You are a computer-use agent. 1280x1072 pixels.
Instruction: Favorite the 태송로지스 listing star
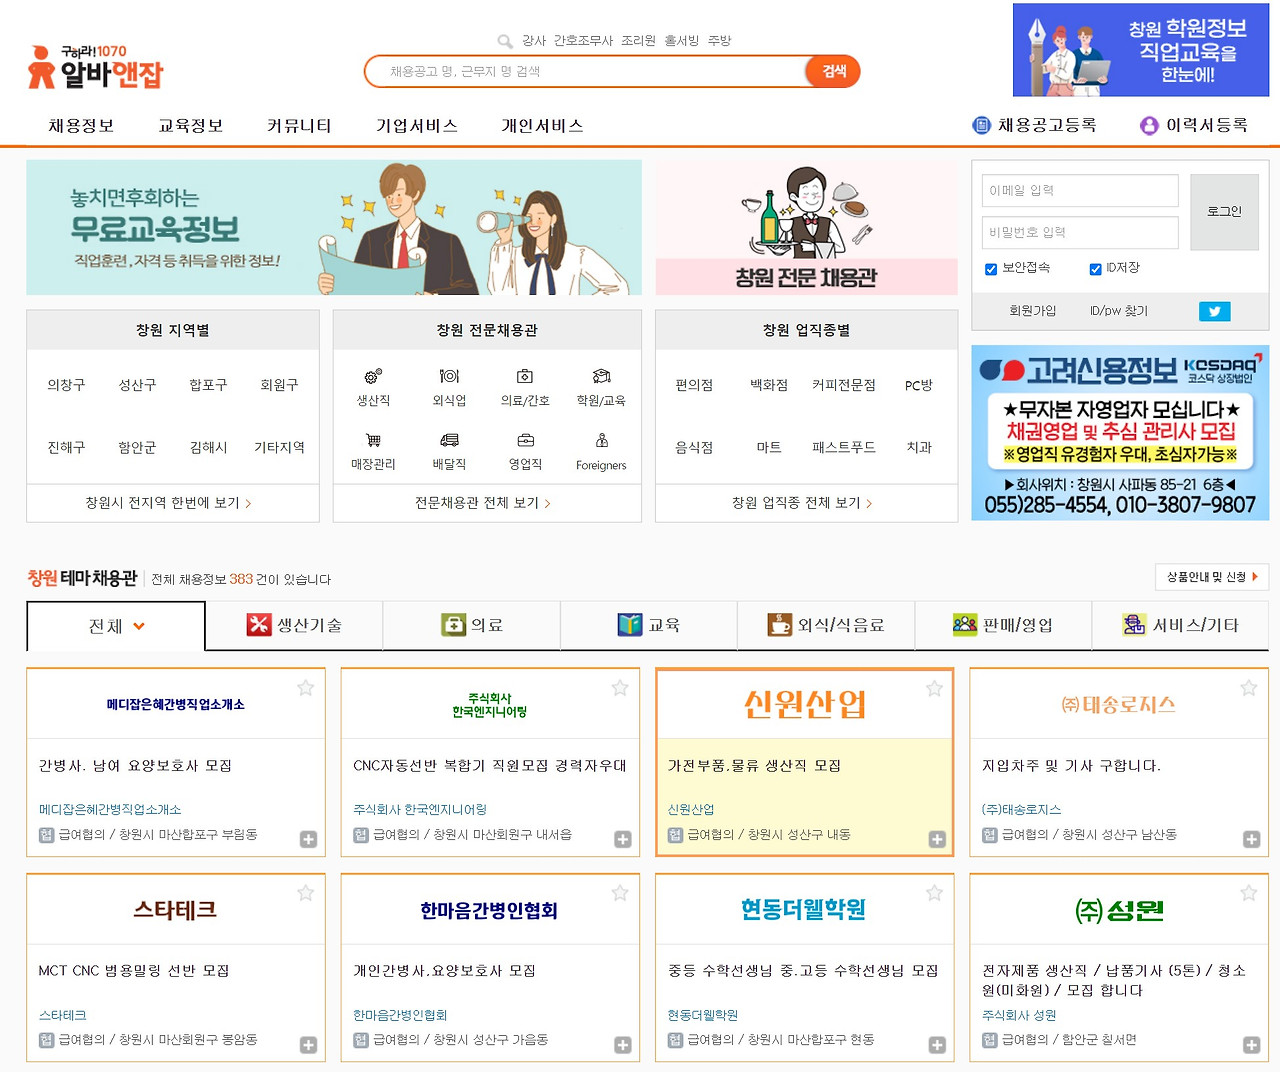tap(1249, 688)
